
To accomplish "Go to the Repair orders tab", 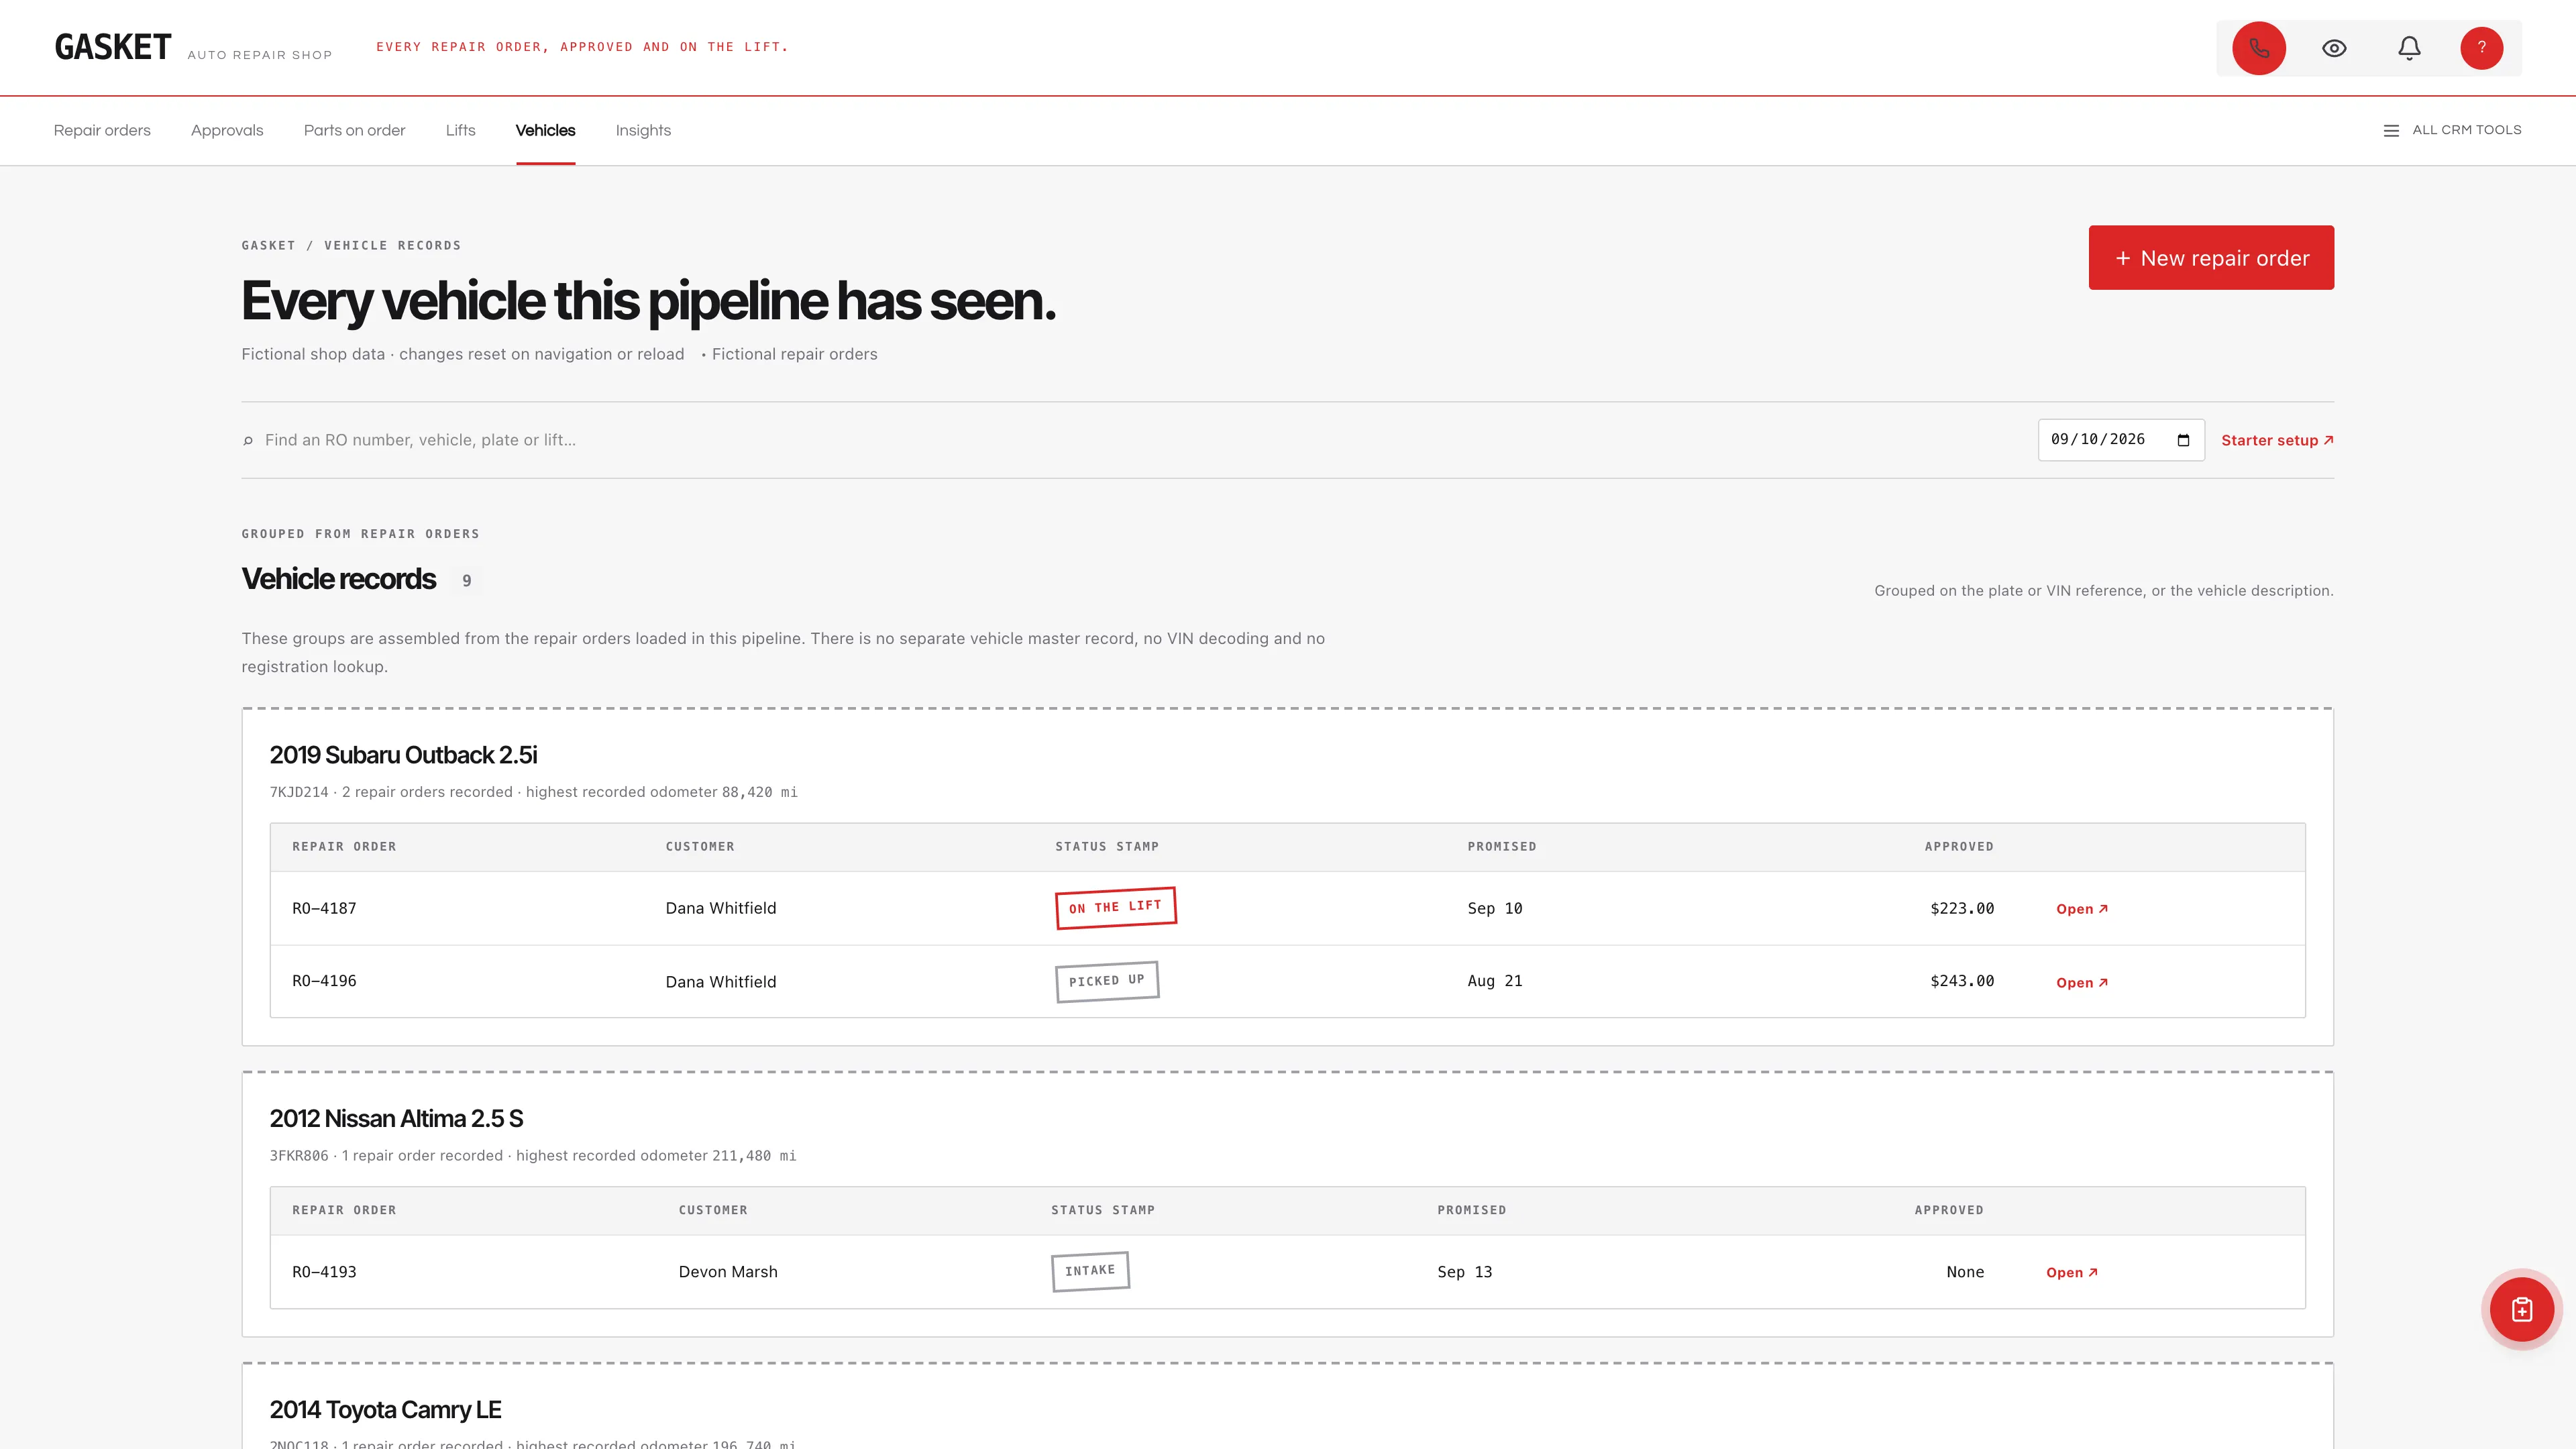I will [x=102, y=130].
